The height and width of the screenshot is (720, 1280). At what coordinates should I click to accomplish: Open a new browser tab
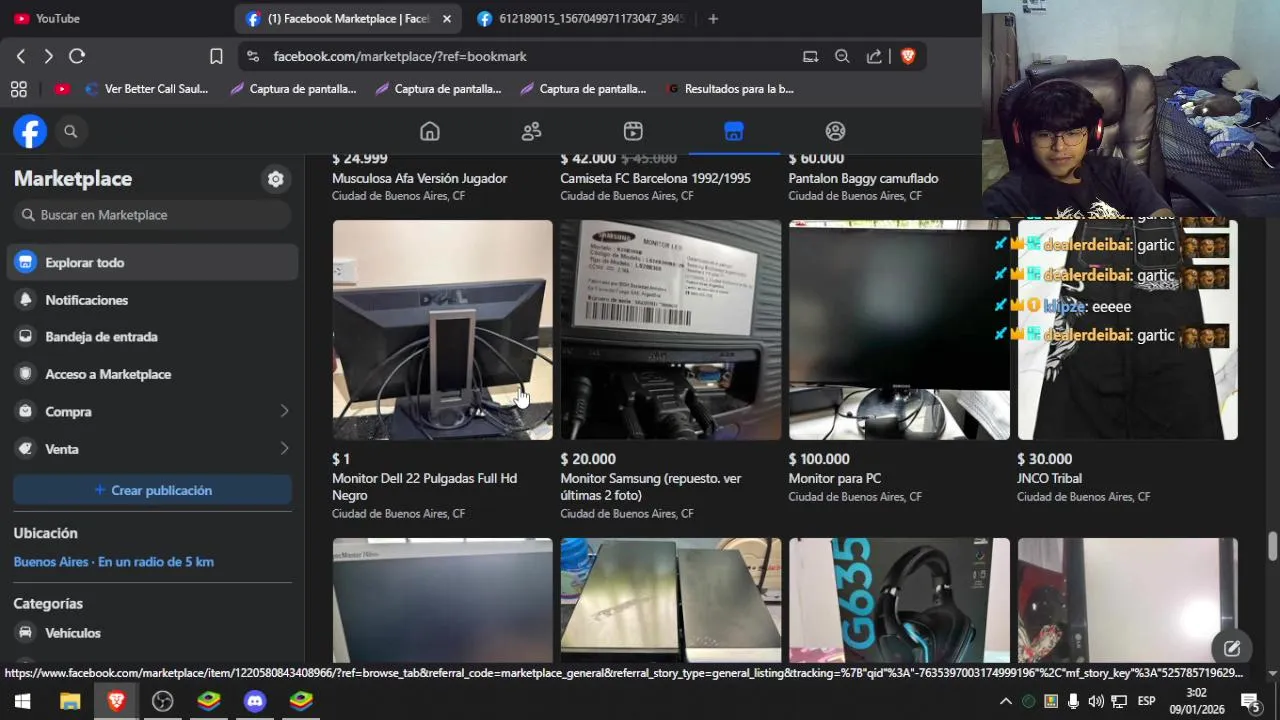(713, 18)
